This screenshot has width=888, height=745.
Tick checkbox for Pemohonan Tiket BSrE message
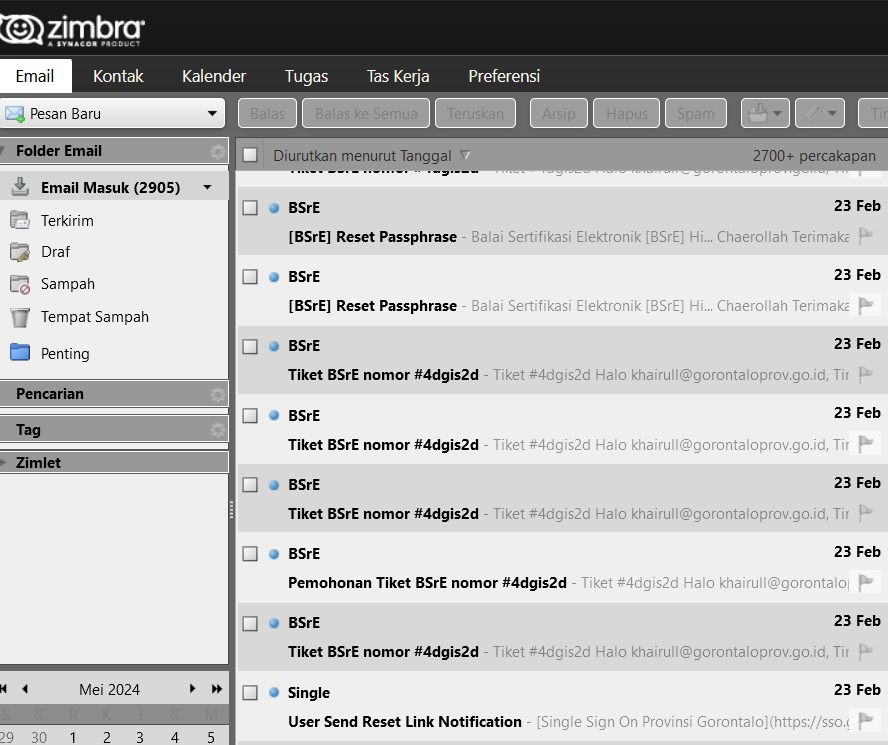click(x=250, y=554)
